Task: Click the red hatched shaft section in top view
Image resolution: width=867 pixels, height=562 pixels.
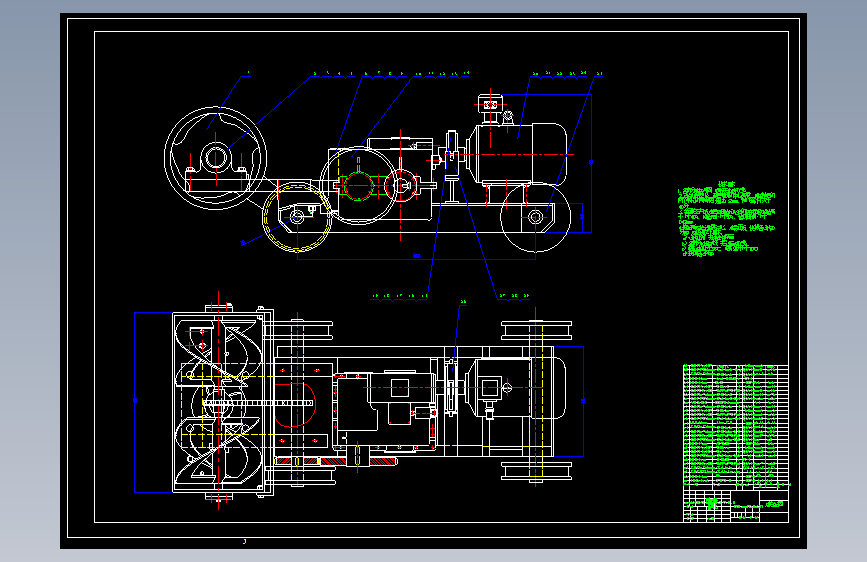Action: (336, 461)
